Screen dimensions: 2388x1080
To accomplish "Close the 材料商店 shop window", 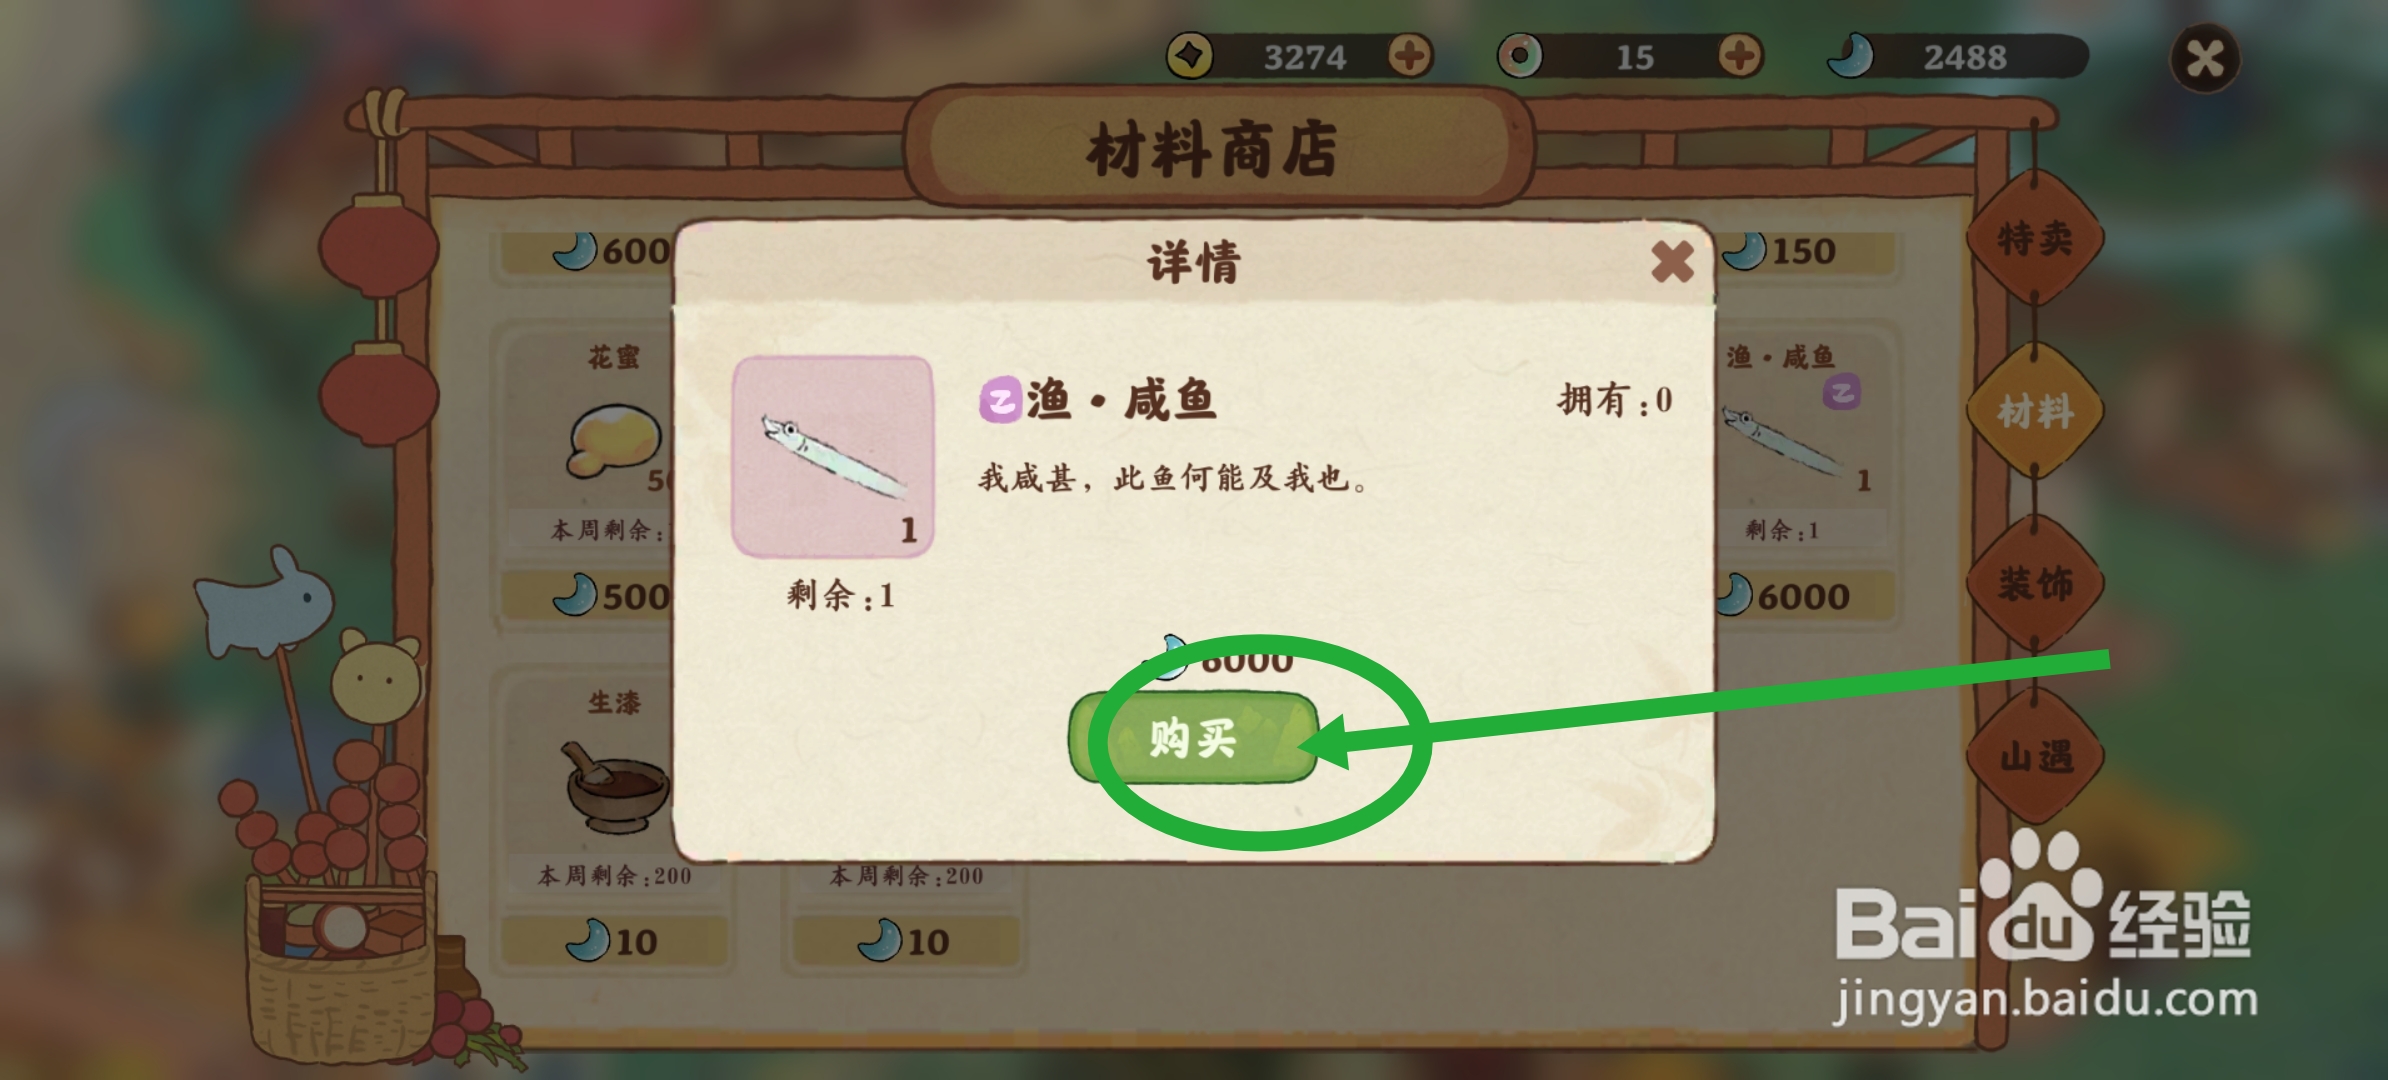I will tap(2205, 59).
